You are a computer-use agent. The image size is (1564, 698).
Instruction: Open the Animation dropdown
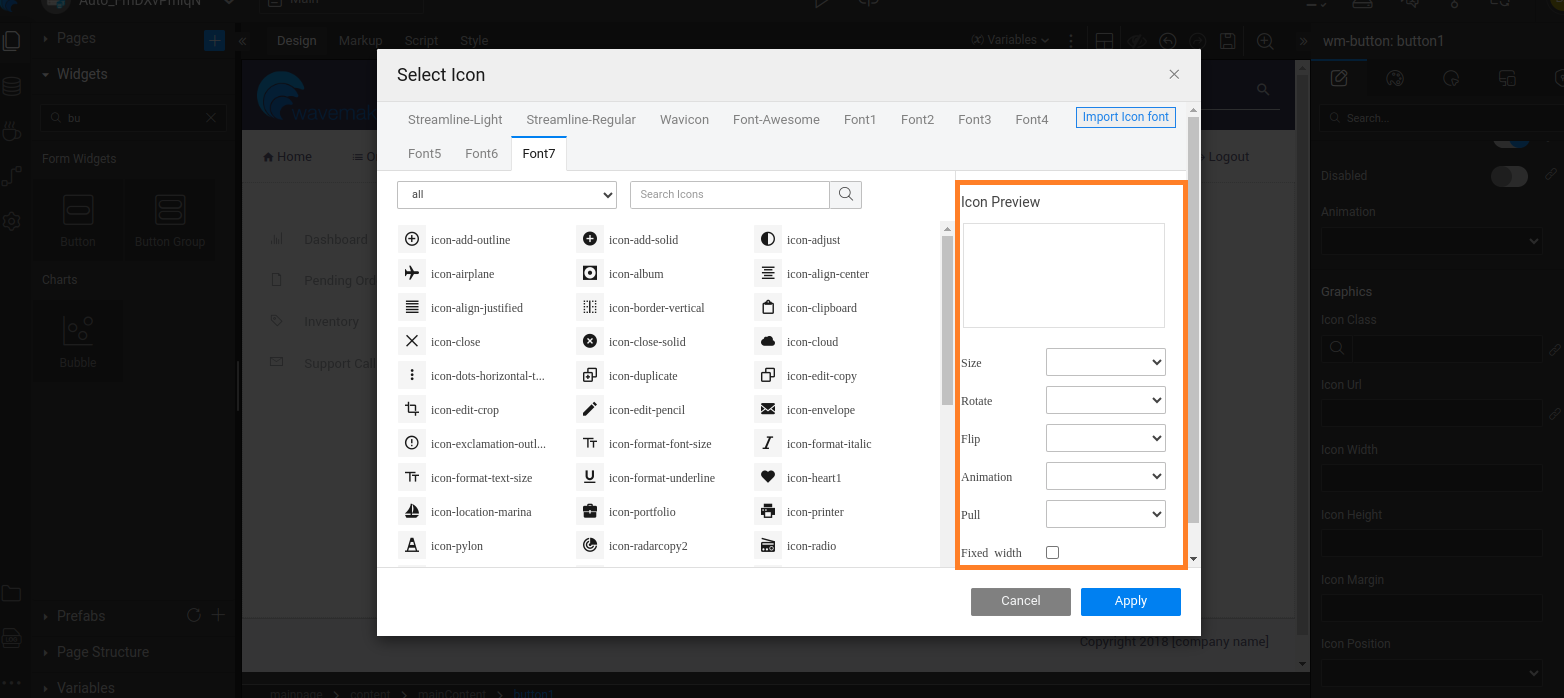click(1105, 476)
